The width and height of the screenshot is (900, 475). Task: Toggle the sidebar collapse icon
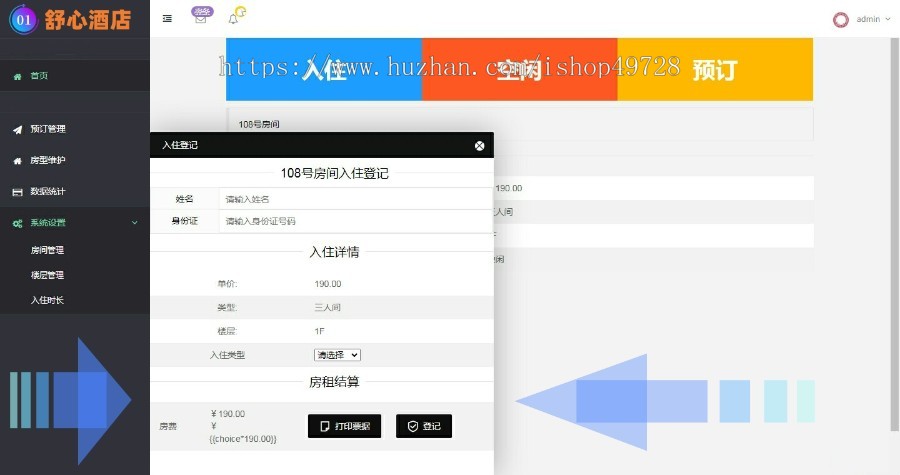click(x=167, y=19)
